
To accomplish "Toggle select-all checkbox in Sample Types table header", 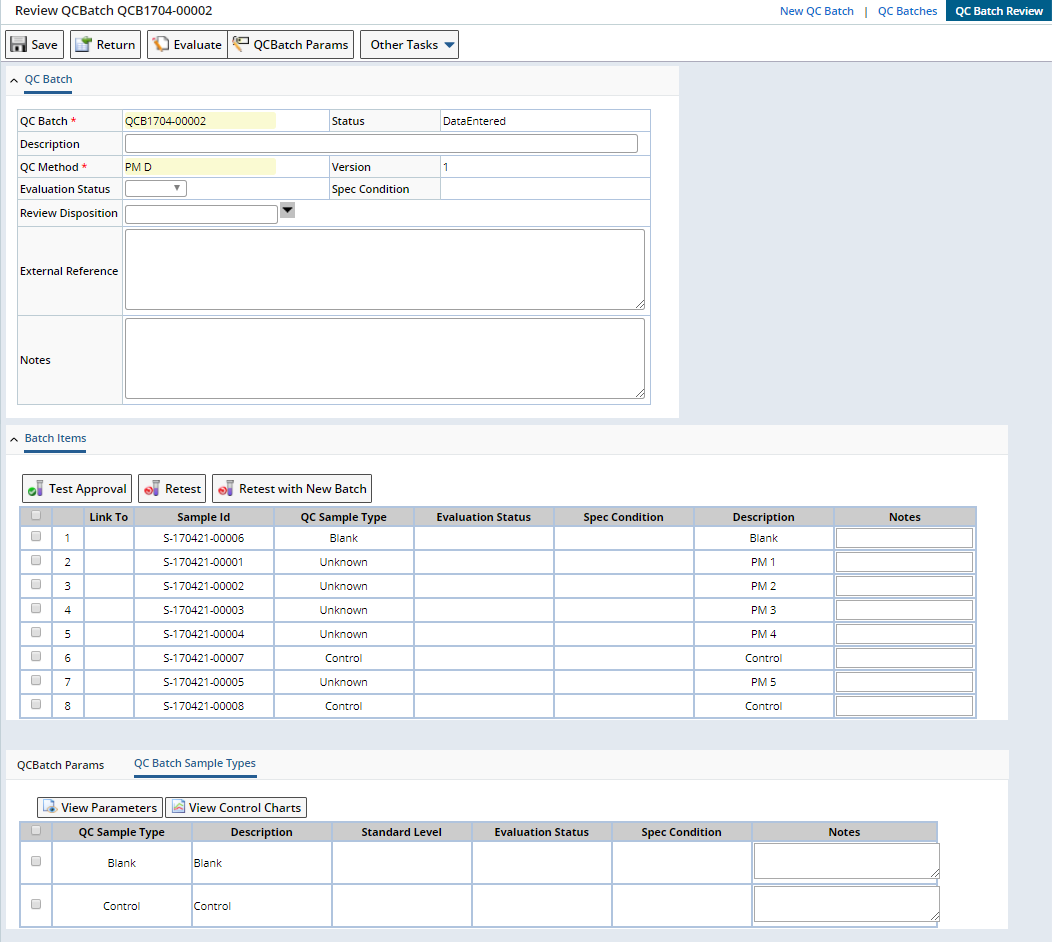I will pos(36,831).
